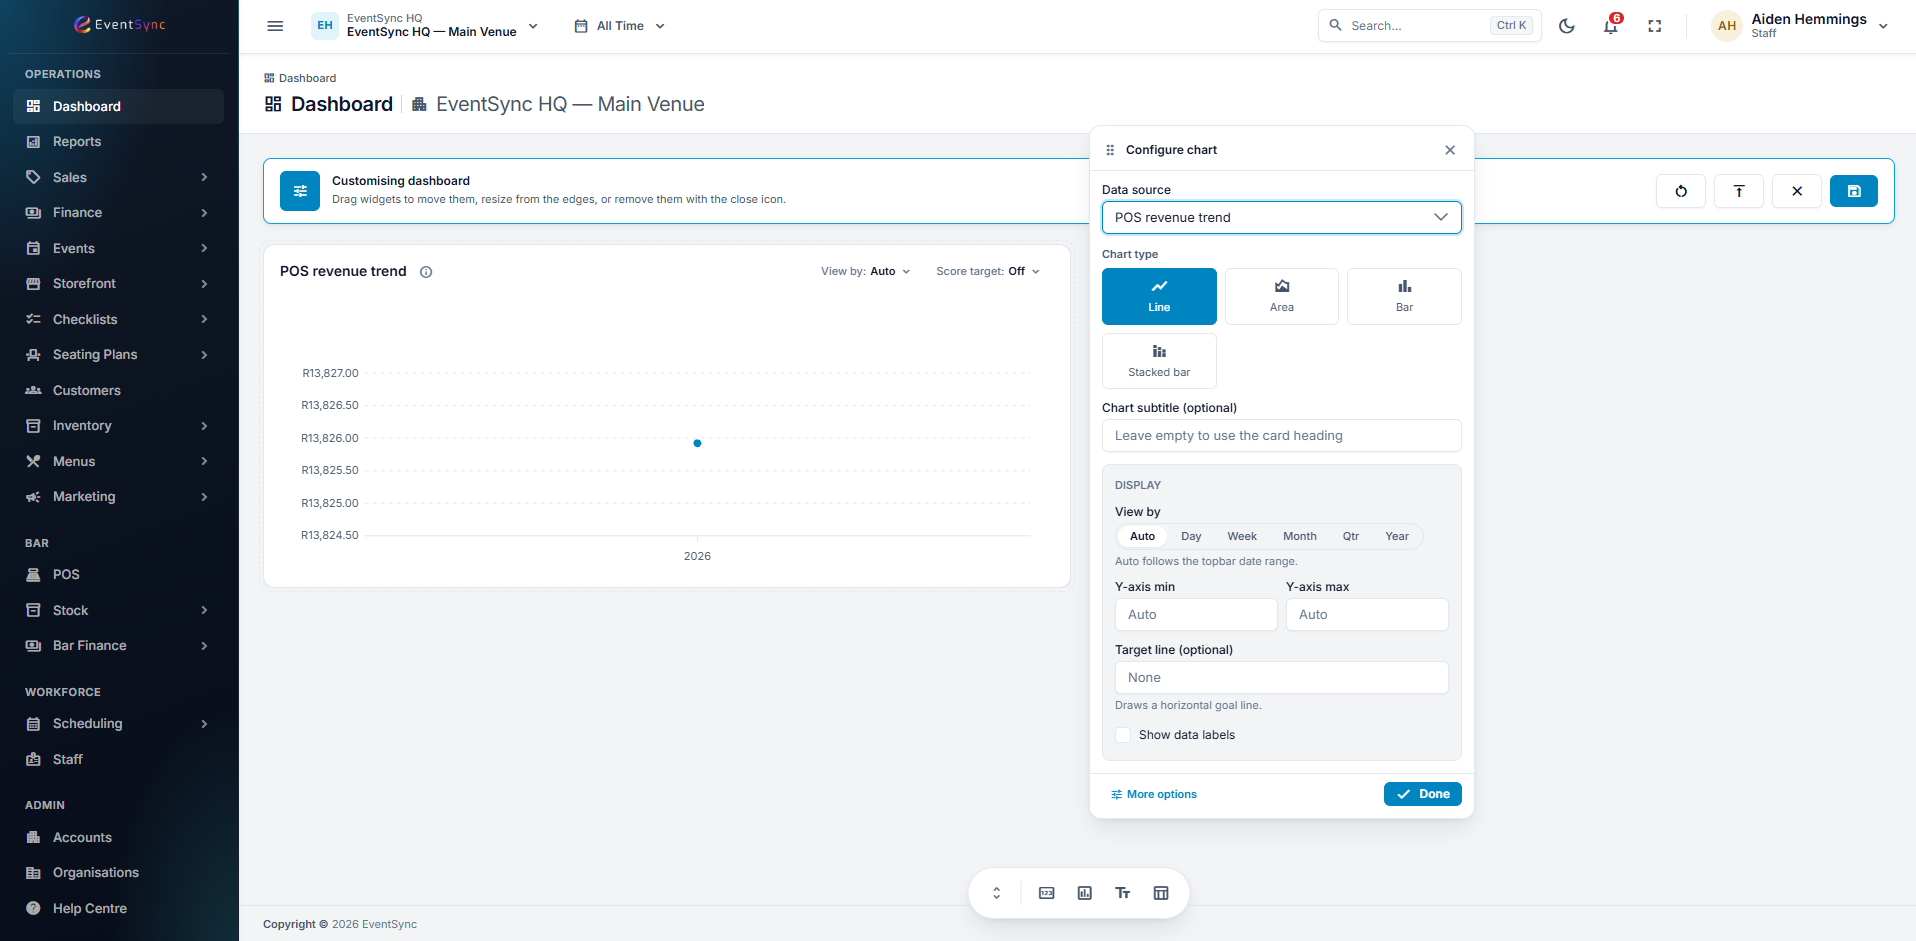Click the text heading icon in customise bar
1916x941 pixels.
1739,191
